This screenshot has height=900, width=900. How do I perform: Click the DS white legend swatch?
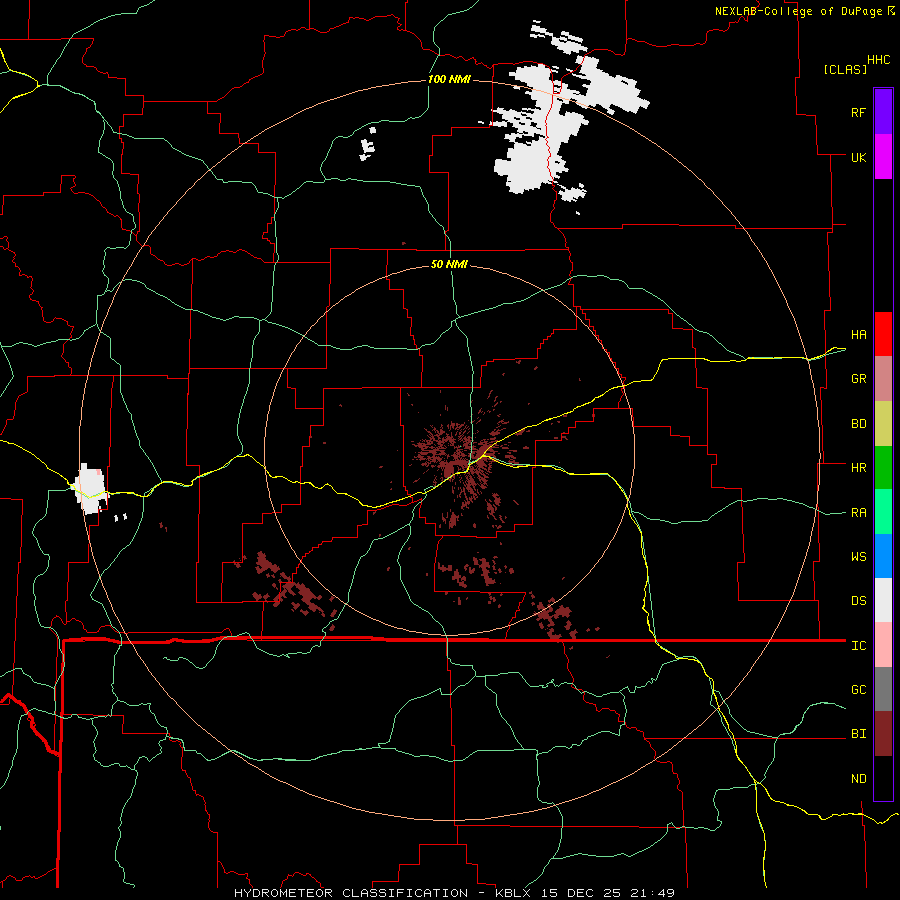pyautogui.click(x=883, y=600)
